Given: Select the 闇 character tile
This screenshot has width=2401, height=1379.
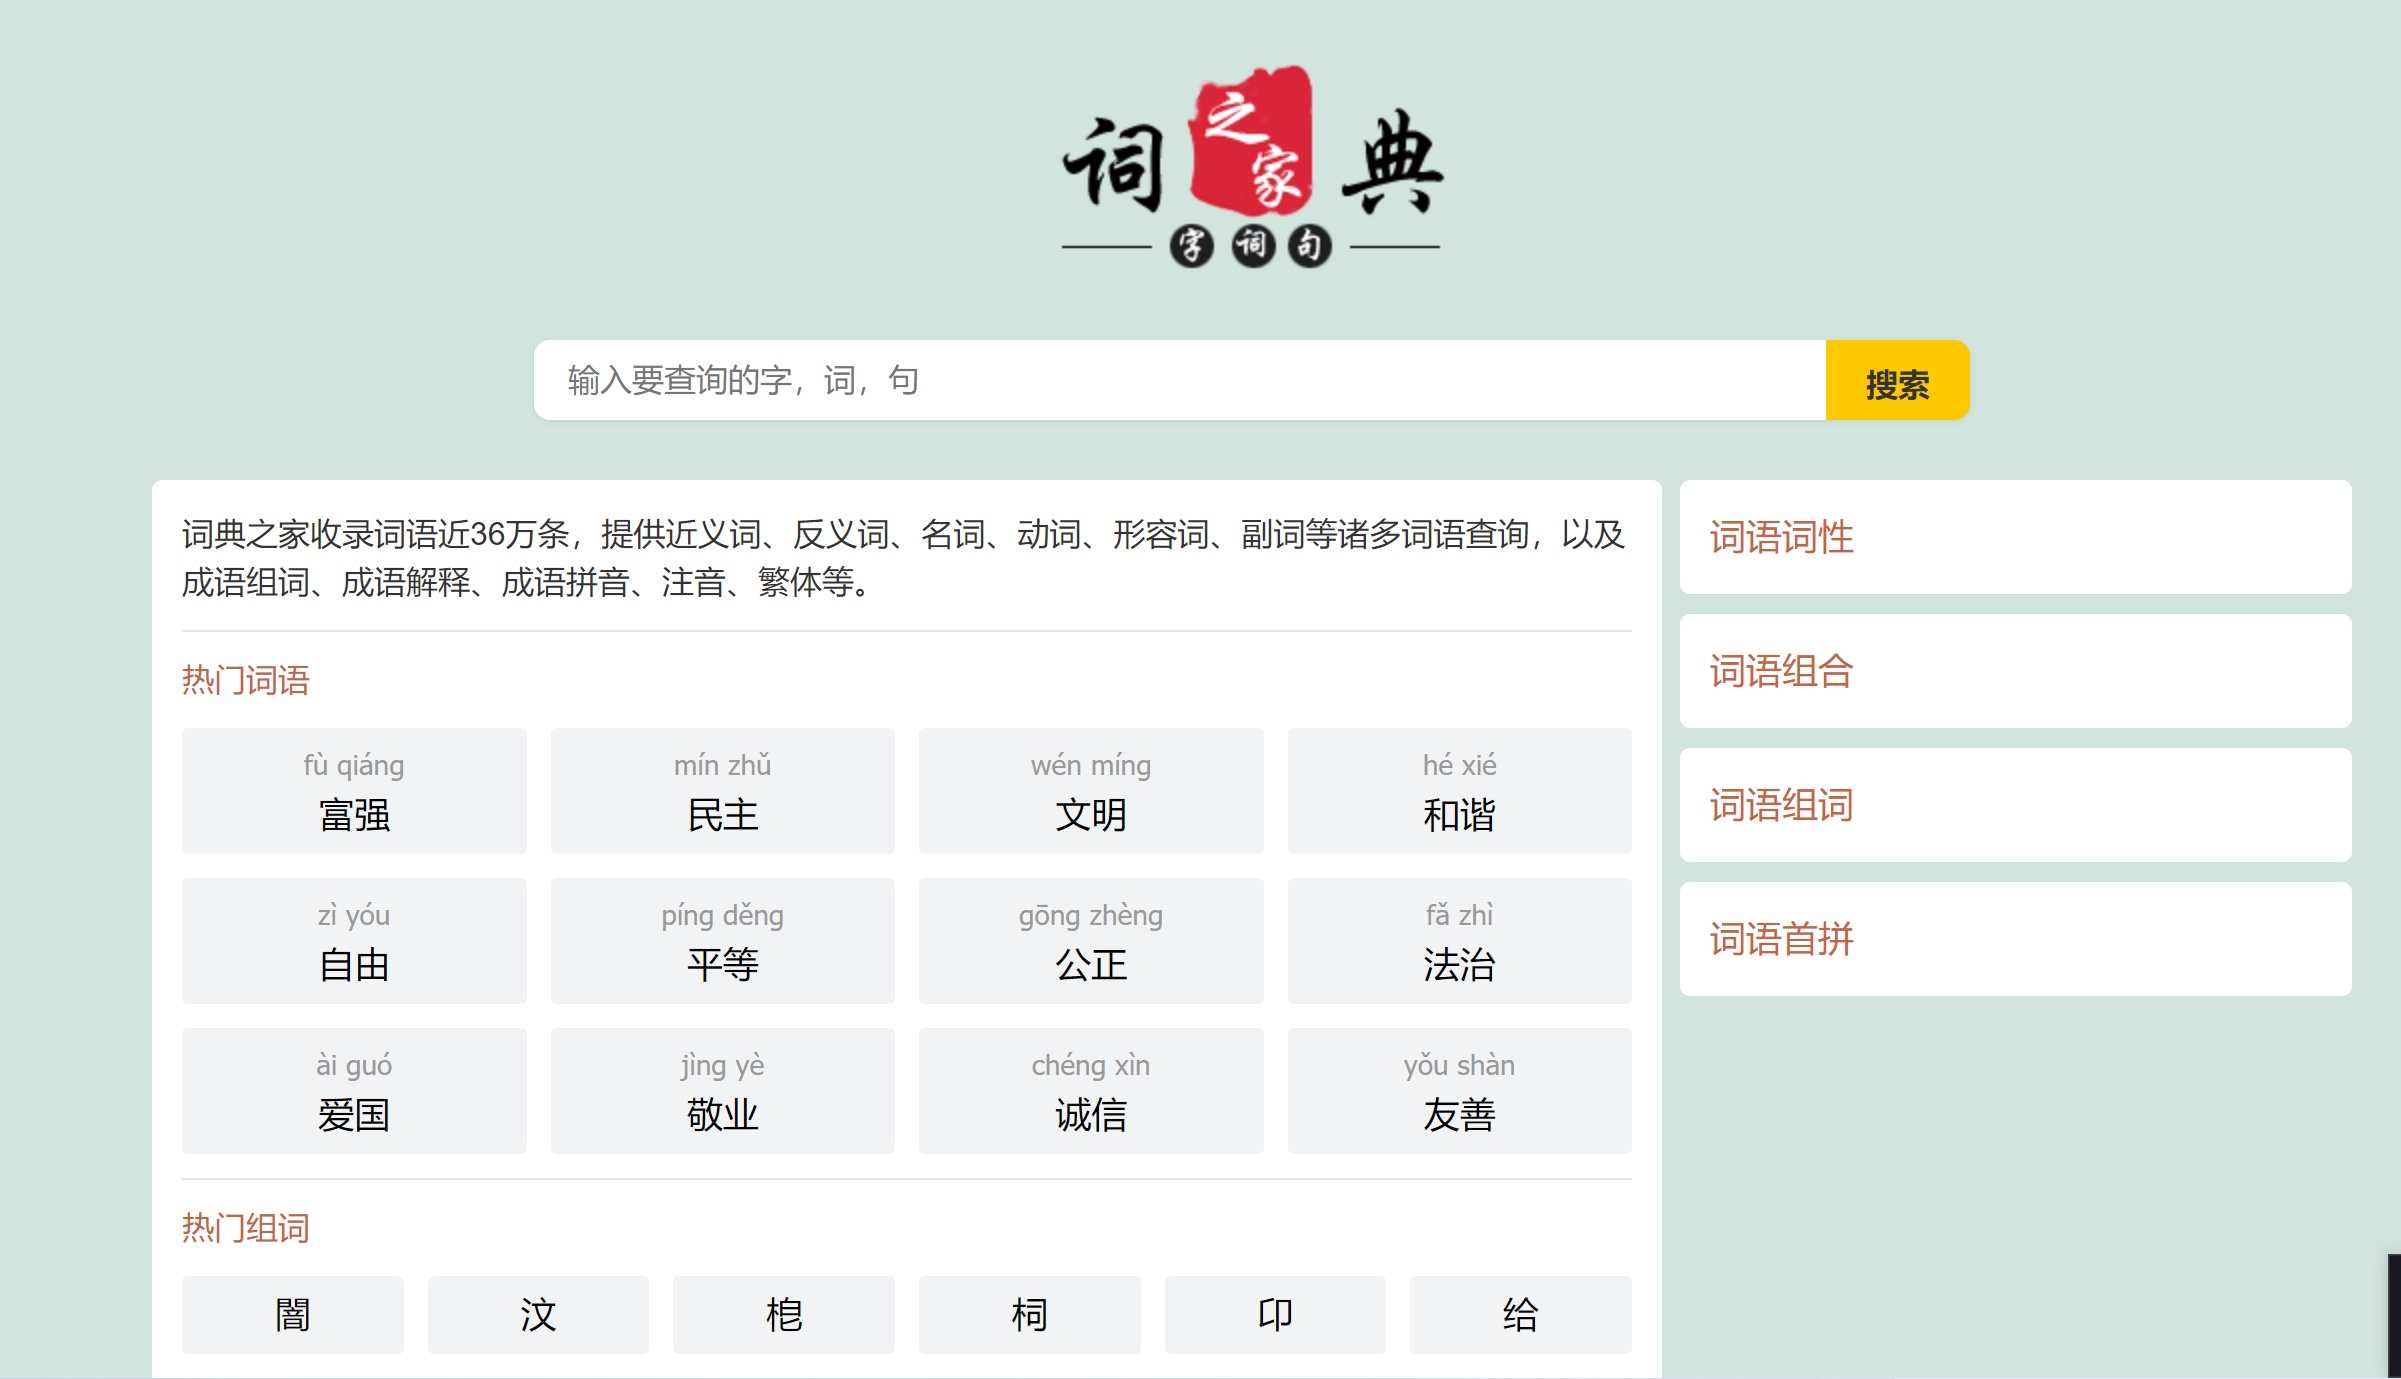Looking at the screenshot, I should tap(293, 1315).
